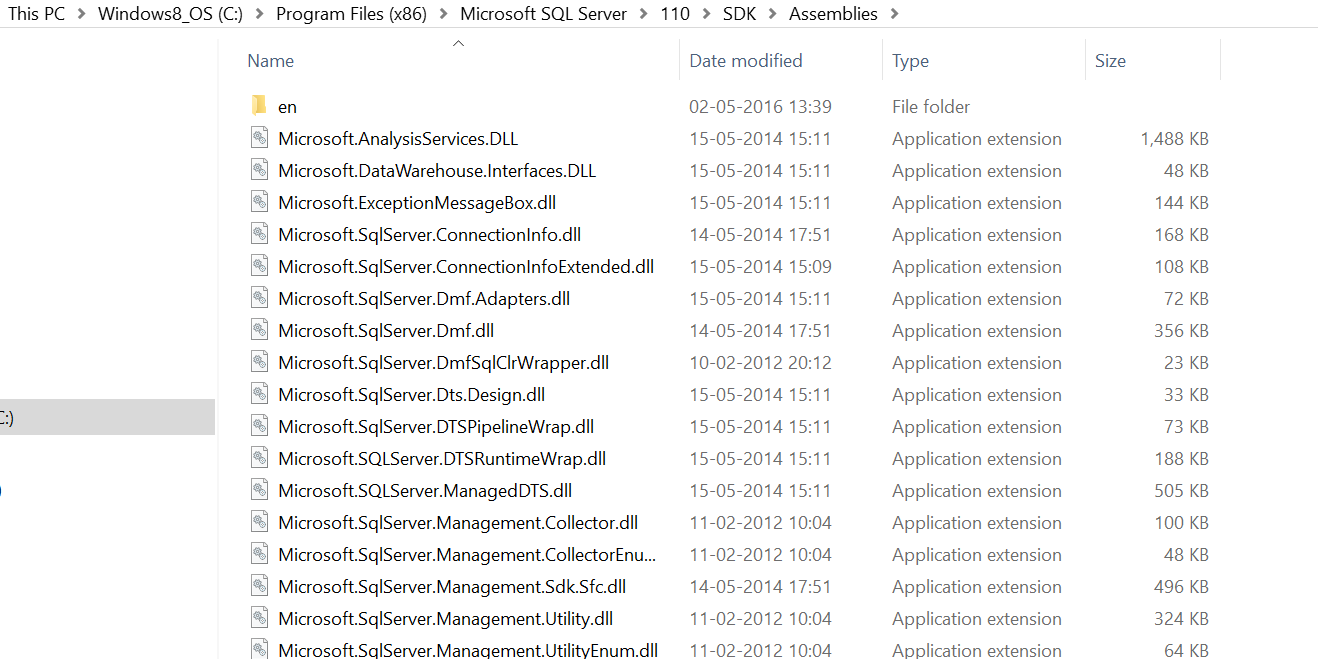
Task: Click the DmfSqlClrWrapper.dll file icon
Action: coord(260,362)
